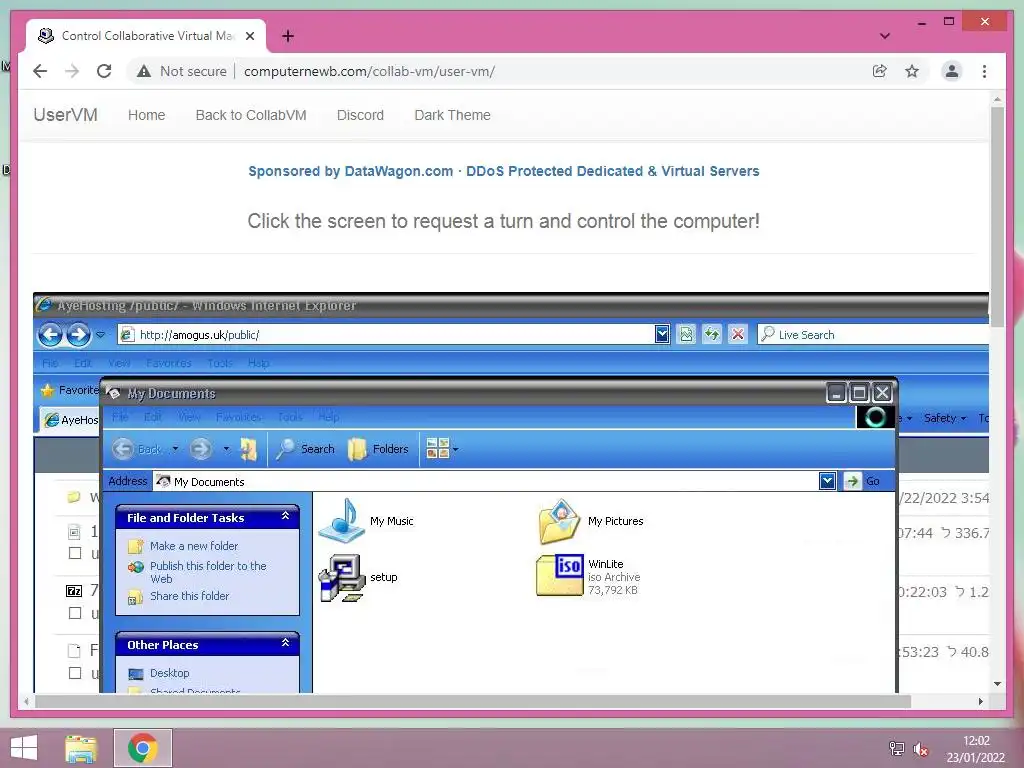This screenshot has height=768, width=1024.
Task: Stop loading with IE red X
Action: (x=737, y=335)
